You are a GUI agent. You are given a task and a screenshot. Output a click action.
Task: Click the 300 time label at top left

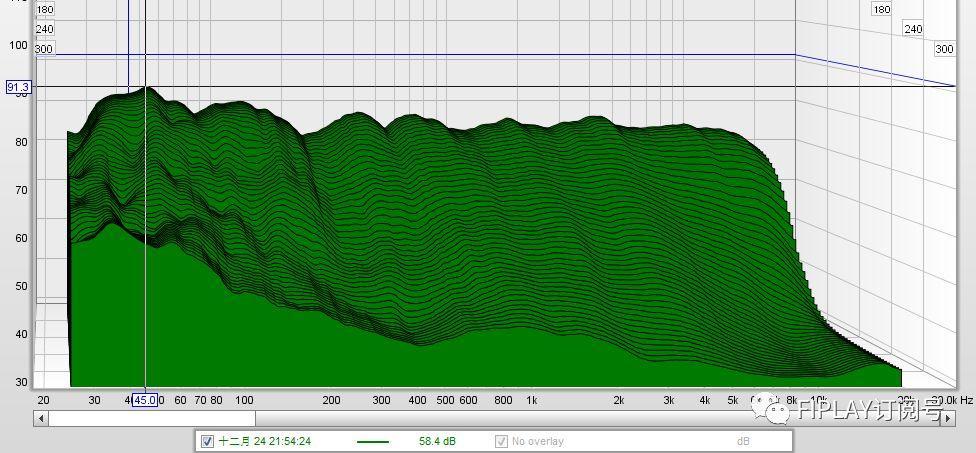[44, 49]
